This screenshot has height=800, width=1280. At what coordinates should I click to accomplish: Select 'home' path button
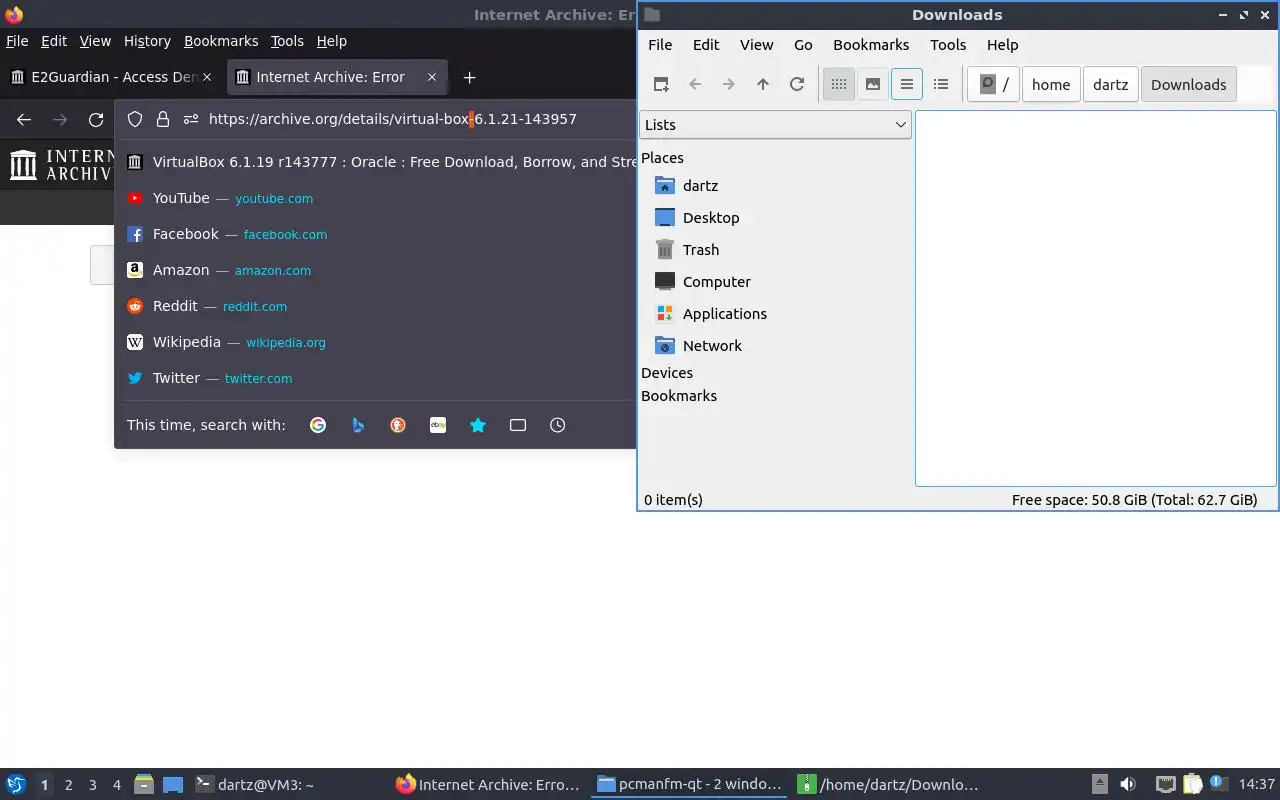click(x=1051, y=84)
